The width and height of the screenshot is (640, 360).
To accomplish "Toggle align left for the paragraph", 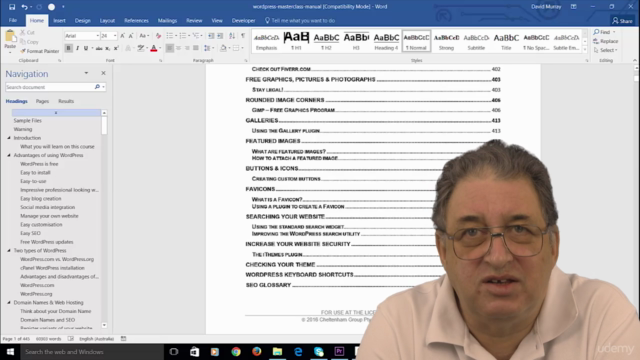I will click(x=169, y=48).
